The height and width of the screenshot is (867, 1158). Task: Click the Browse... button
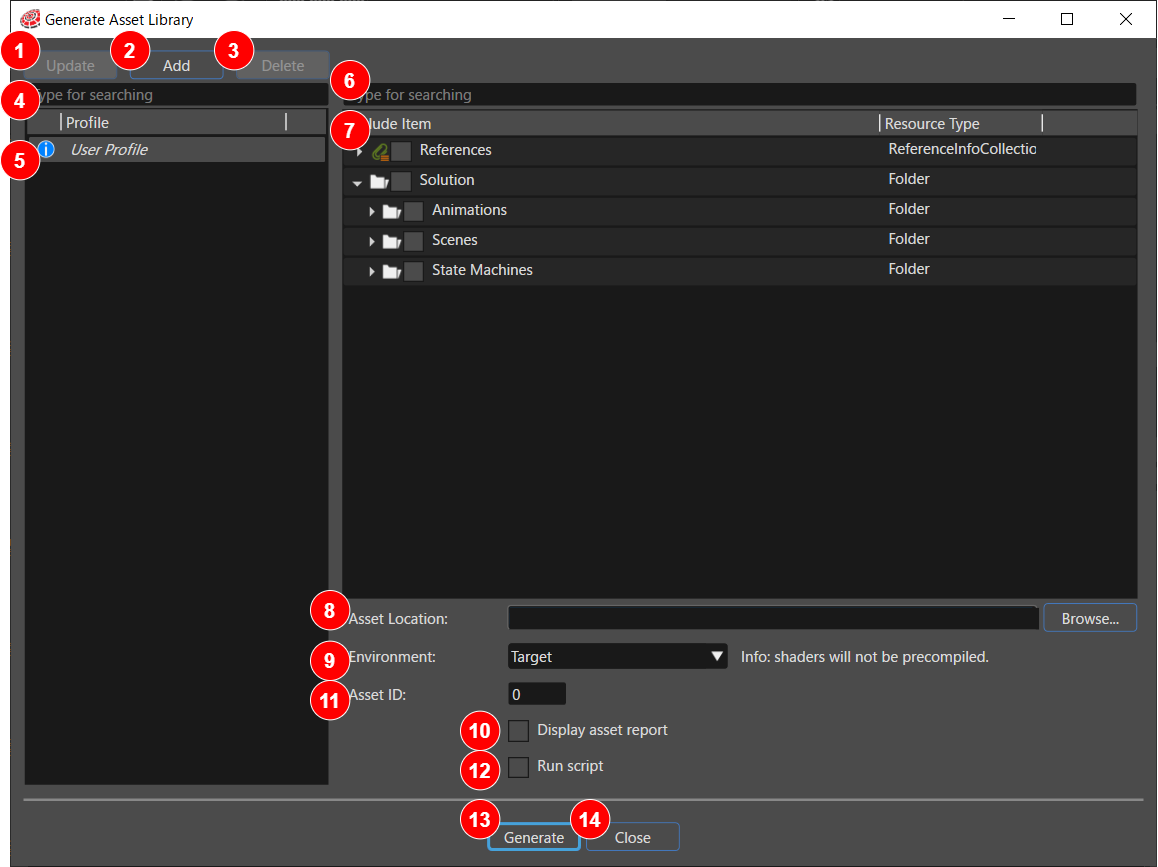click(1090, 619)
